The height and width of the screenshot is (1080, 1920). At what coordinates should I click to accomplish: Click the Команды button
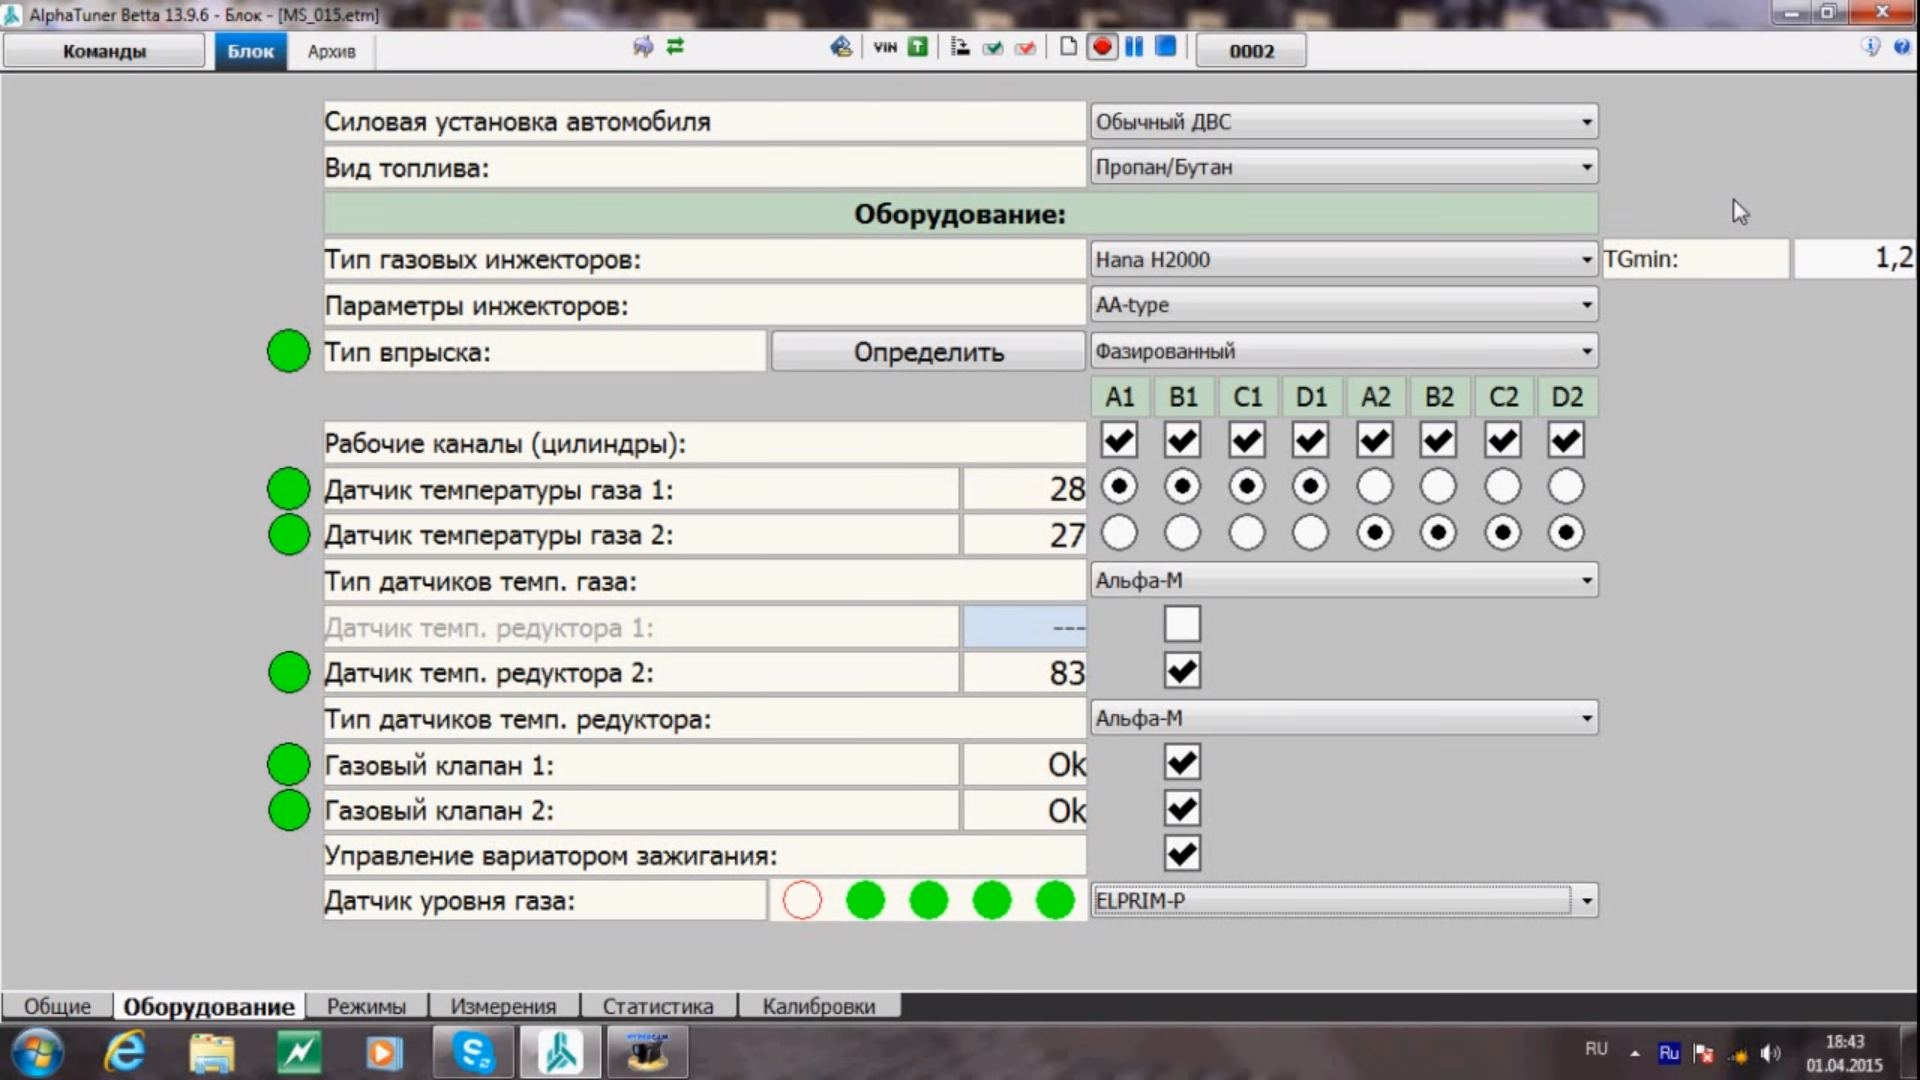(104, 51)
